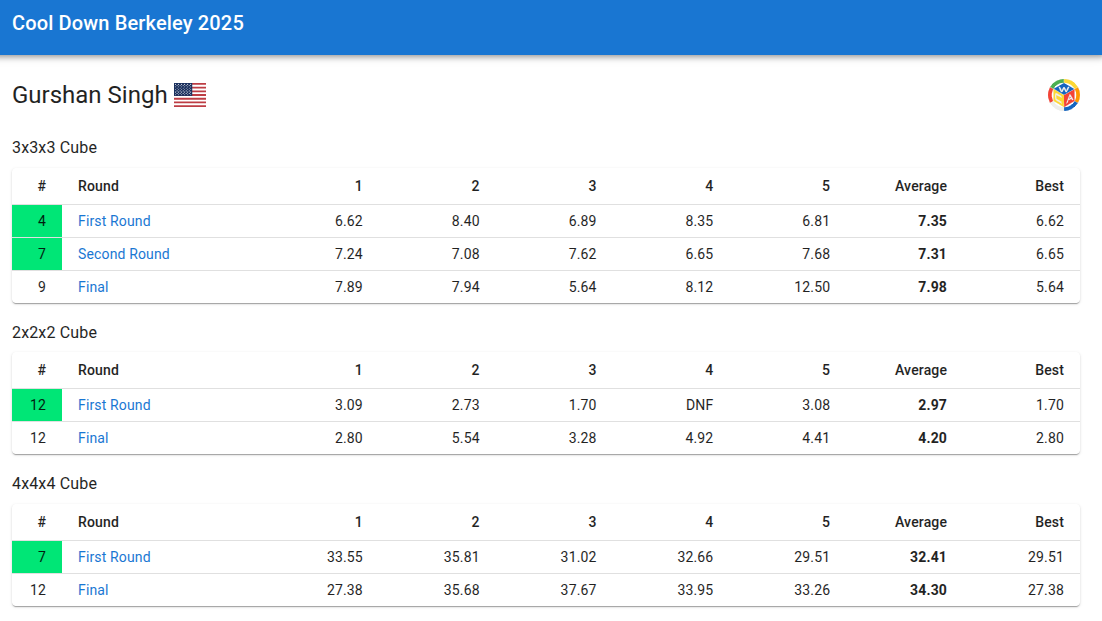Screen dimensions: 1102x621
Task: Click the 3x3x3 Cube section heading
Action: pos(54,148)
